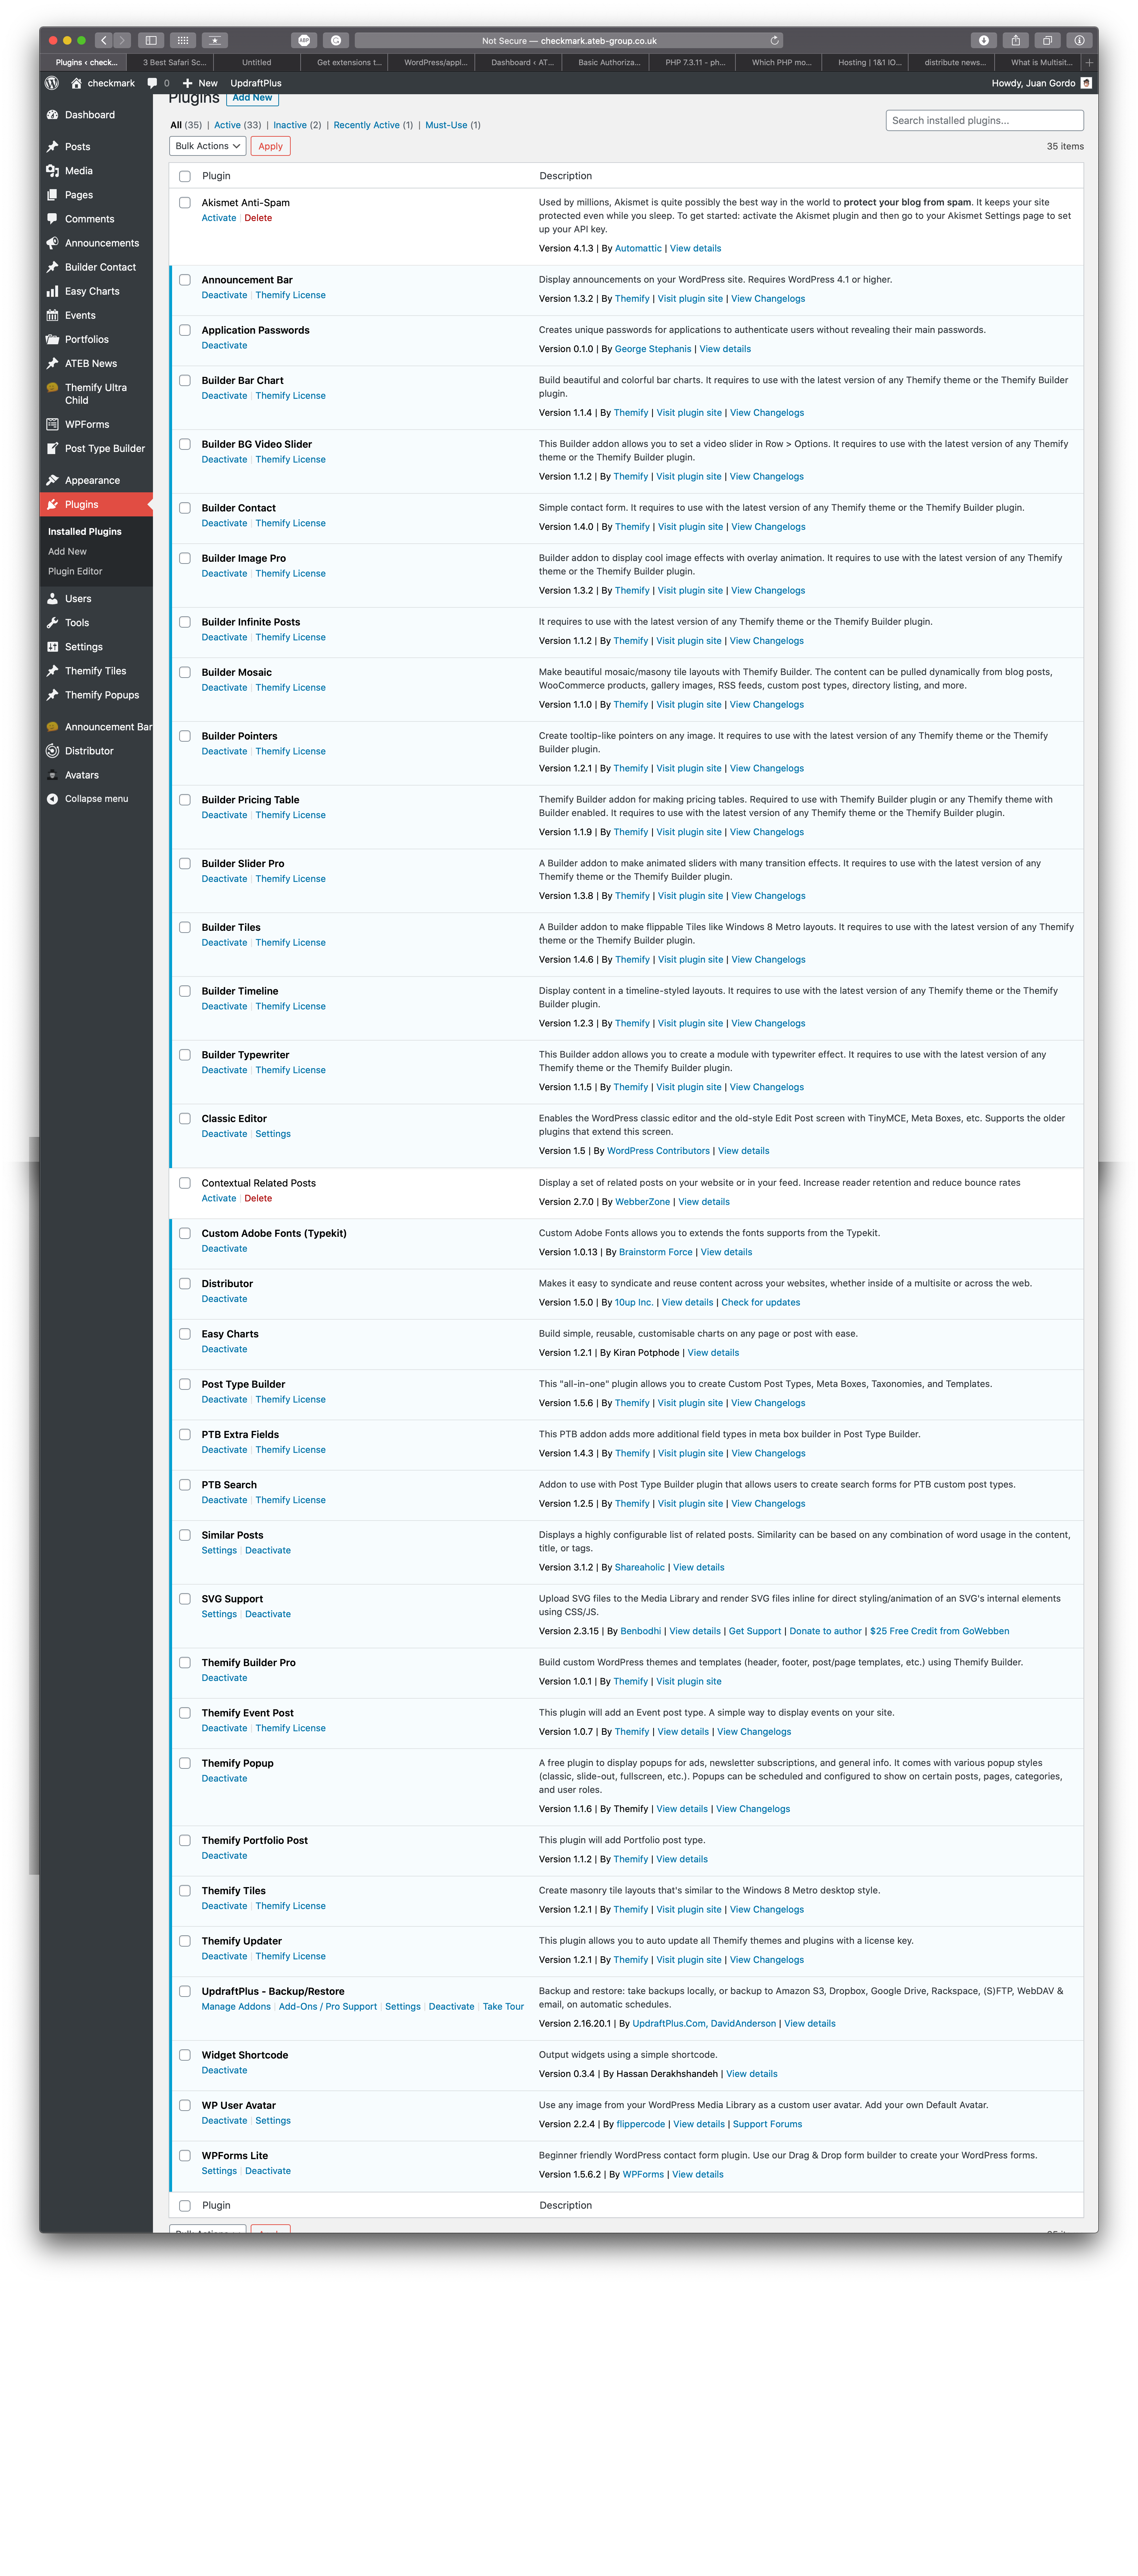Viewport: 1138px width, 2576px height.
Task: Open comments bubble in admin bar
Action: [x=158, y=83]
